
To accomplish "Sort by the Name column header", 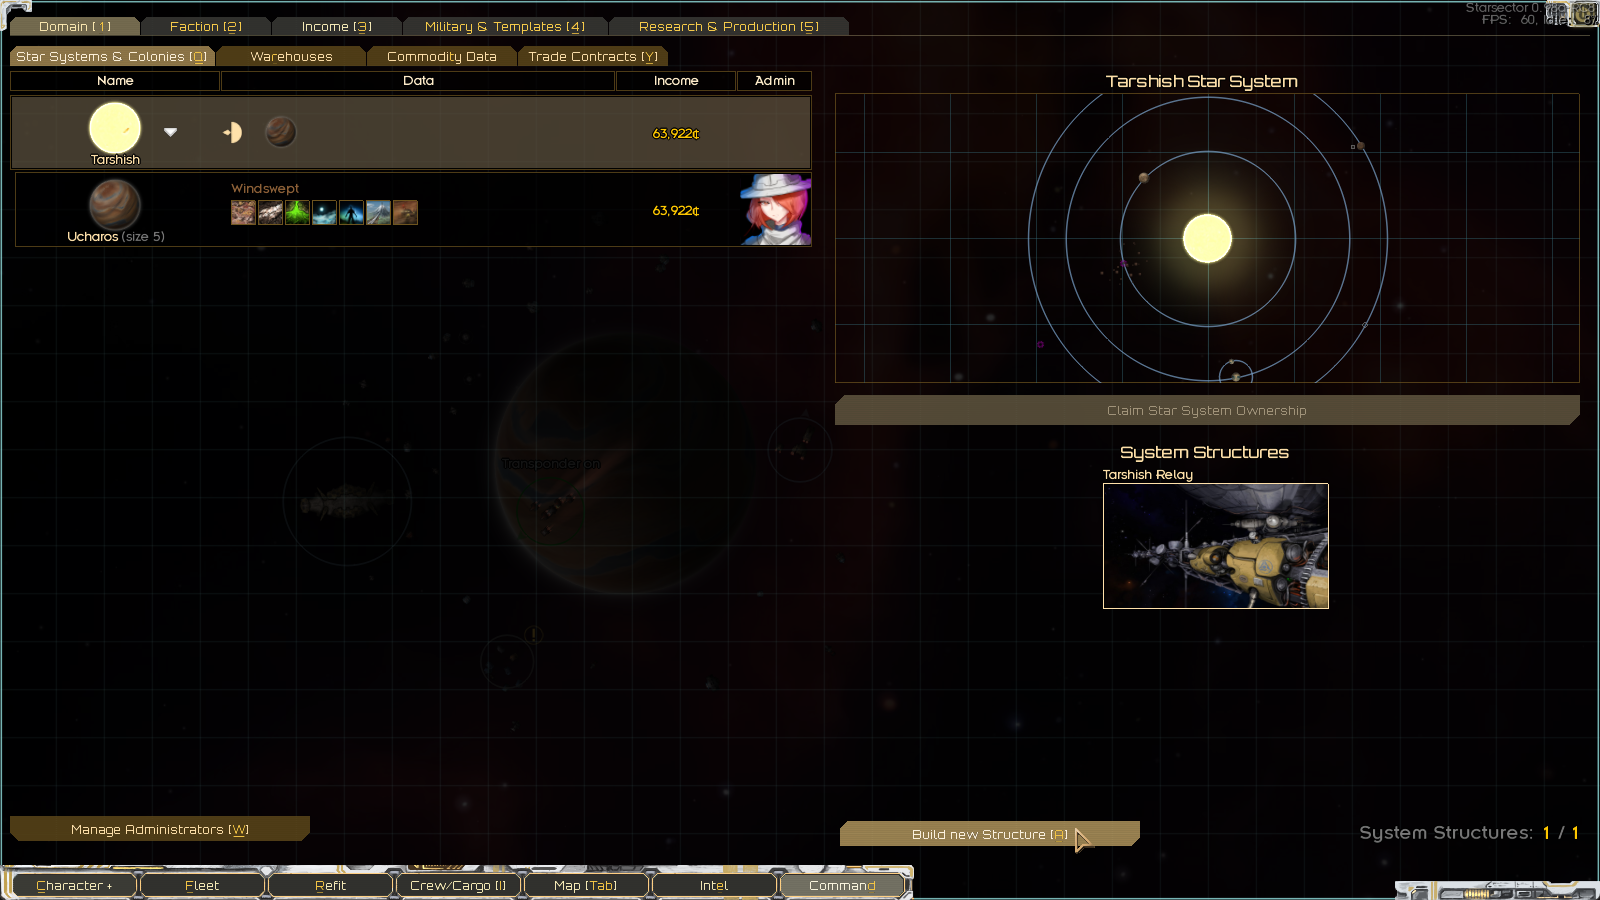I will tap(115, 81).
